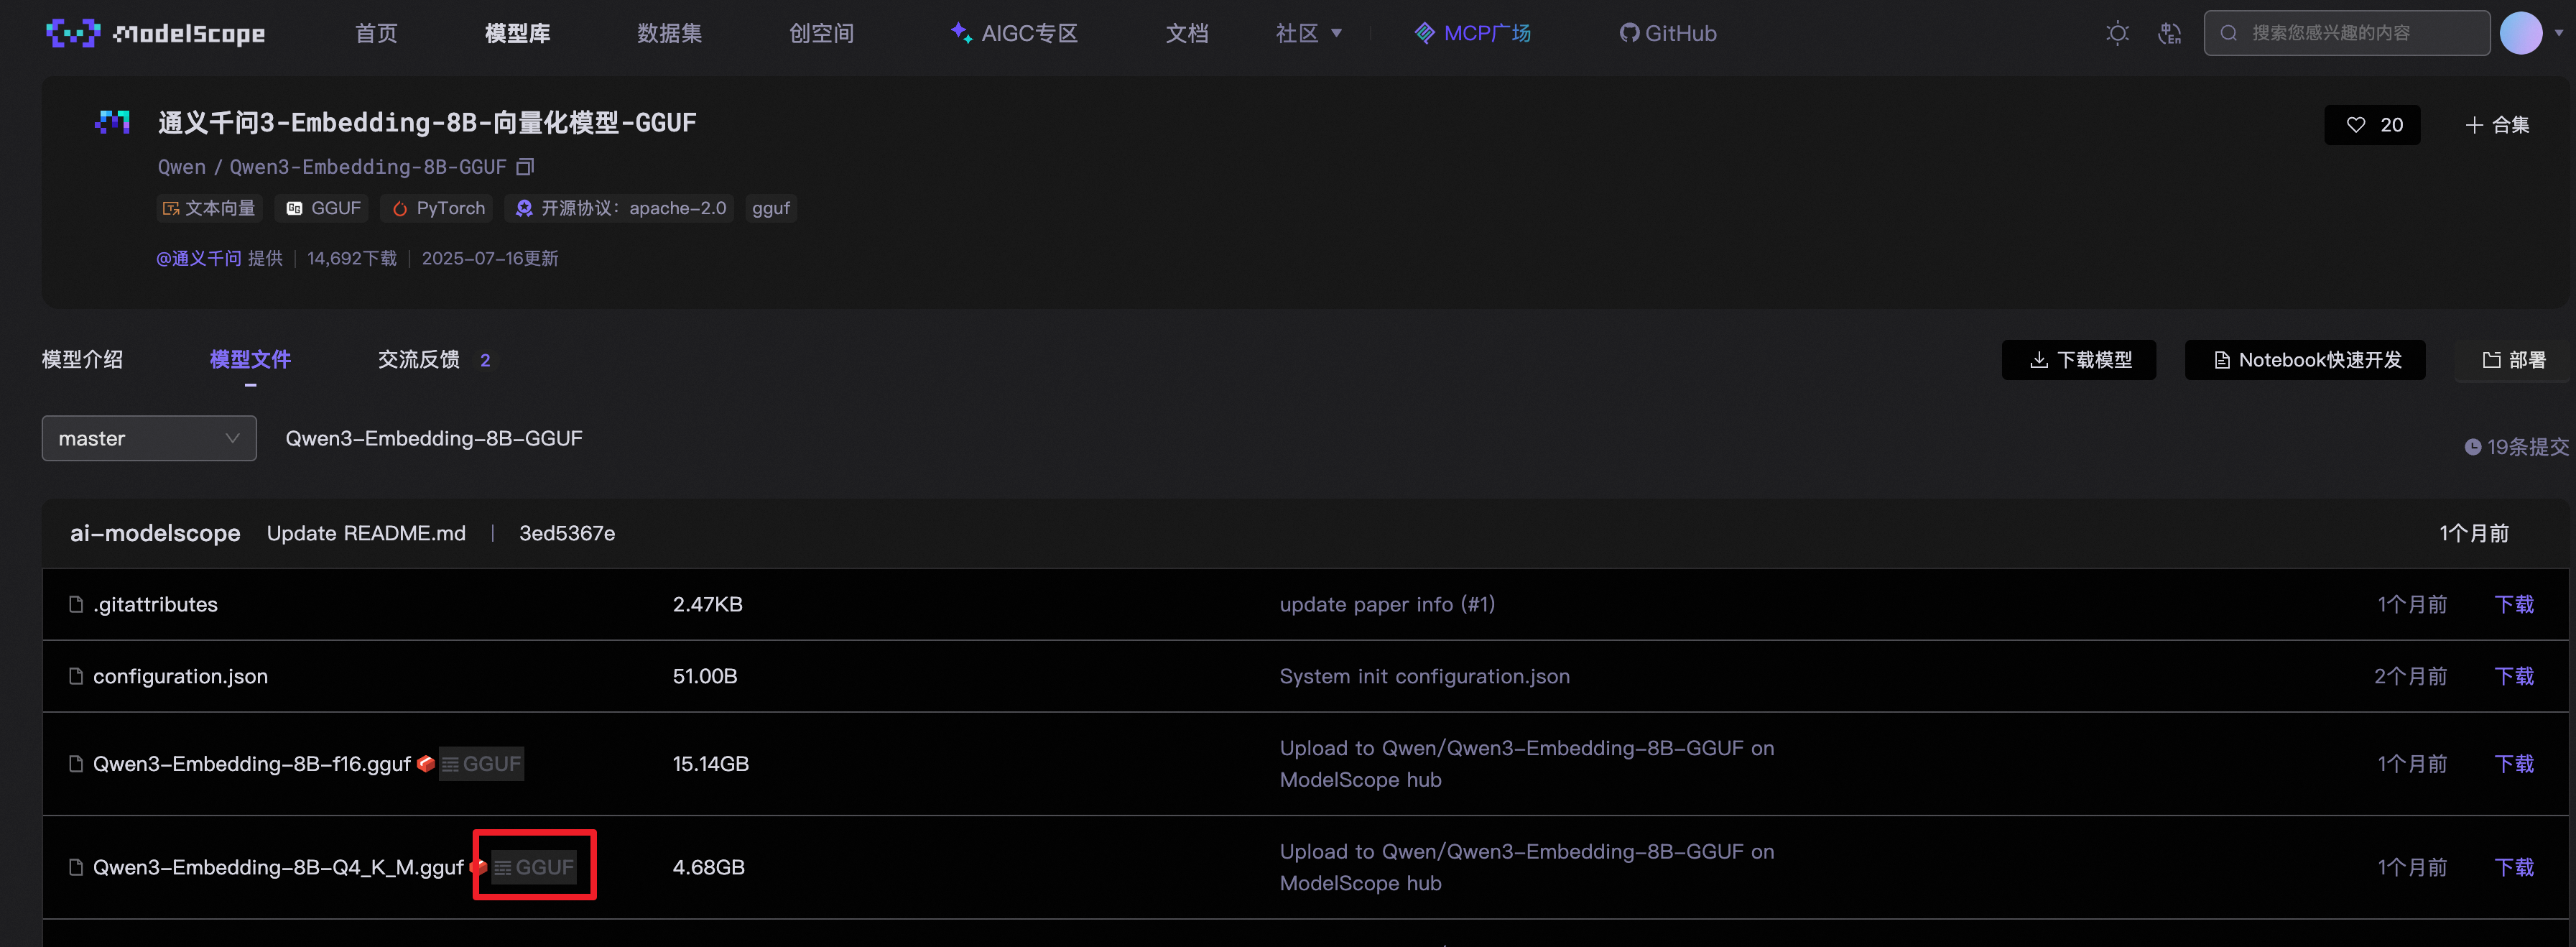The width and height of the screenshot is (2576, 947).
Task: Open the 交流反馈 feedback tab
Action: [x=434, y=360]
